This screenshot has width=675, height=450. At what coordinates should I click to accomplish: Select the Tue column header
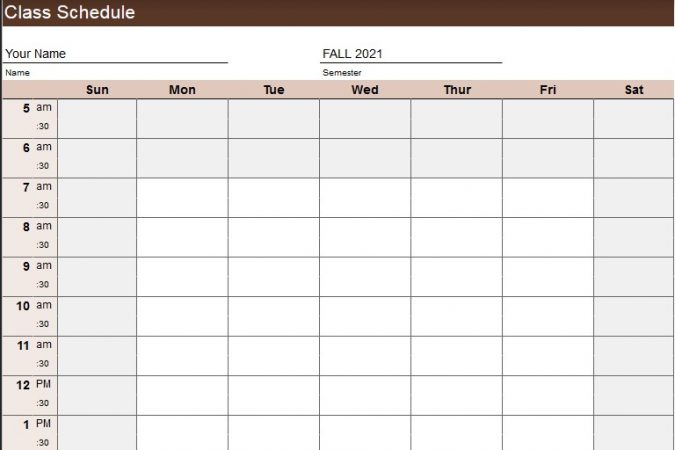(274, 90)
